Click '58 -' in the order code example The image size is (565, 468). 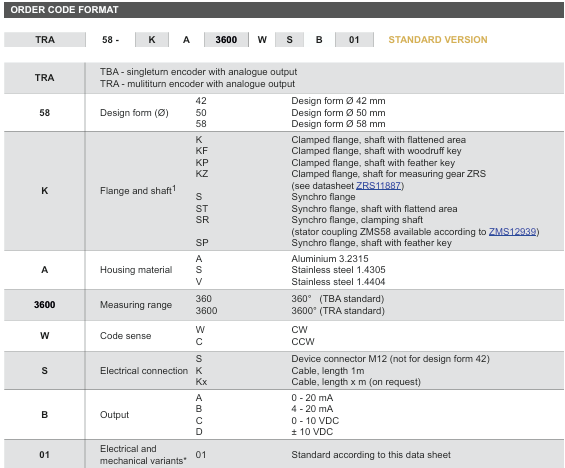click(110, 40)
